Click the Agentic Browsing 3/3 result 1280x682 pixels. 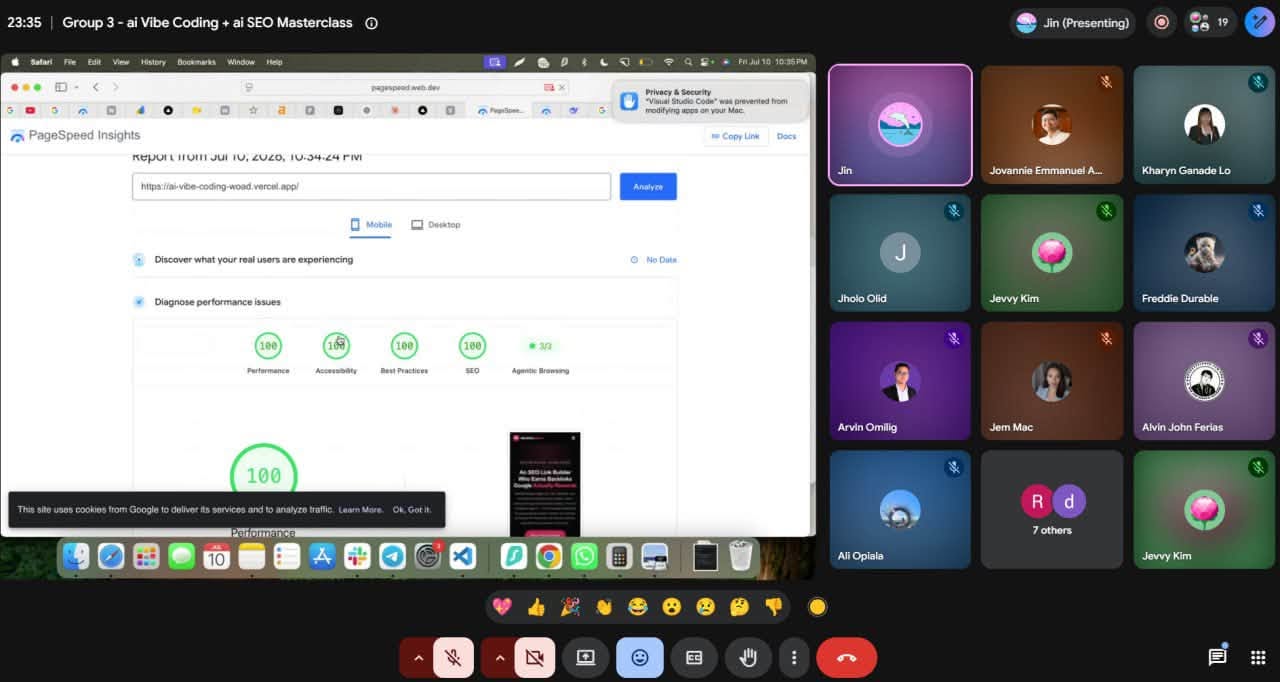pos(540,346)
